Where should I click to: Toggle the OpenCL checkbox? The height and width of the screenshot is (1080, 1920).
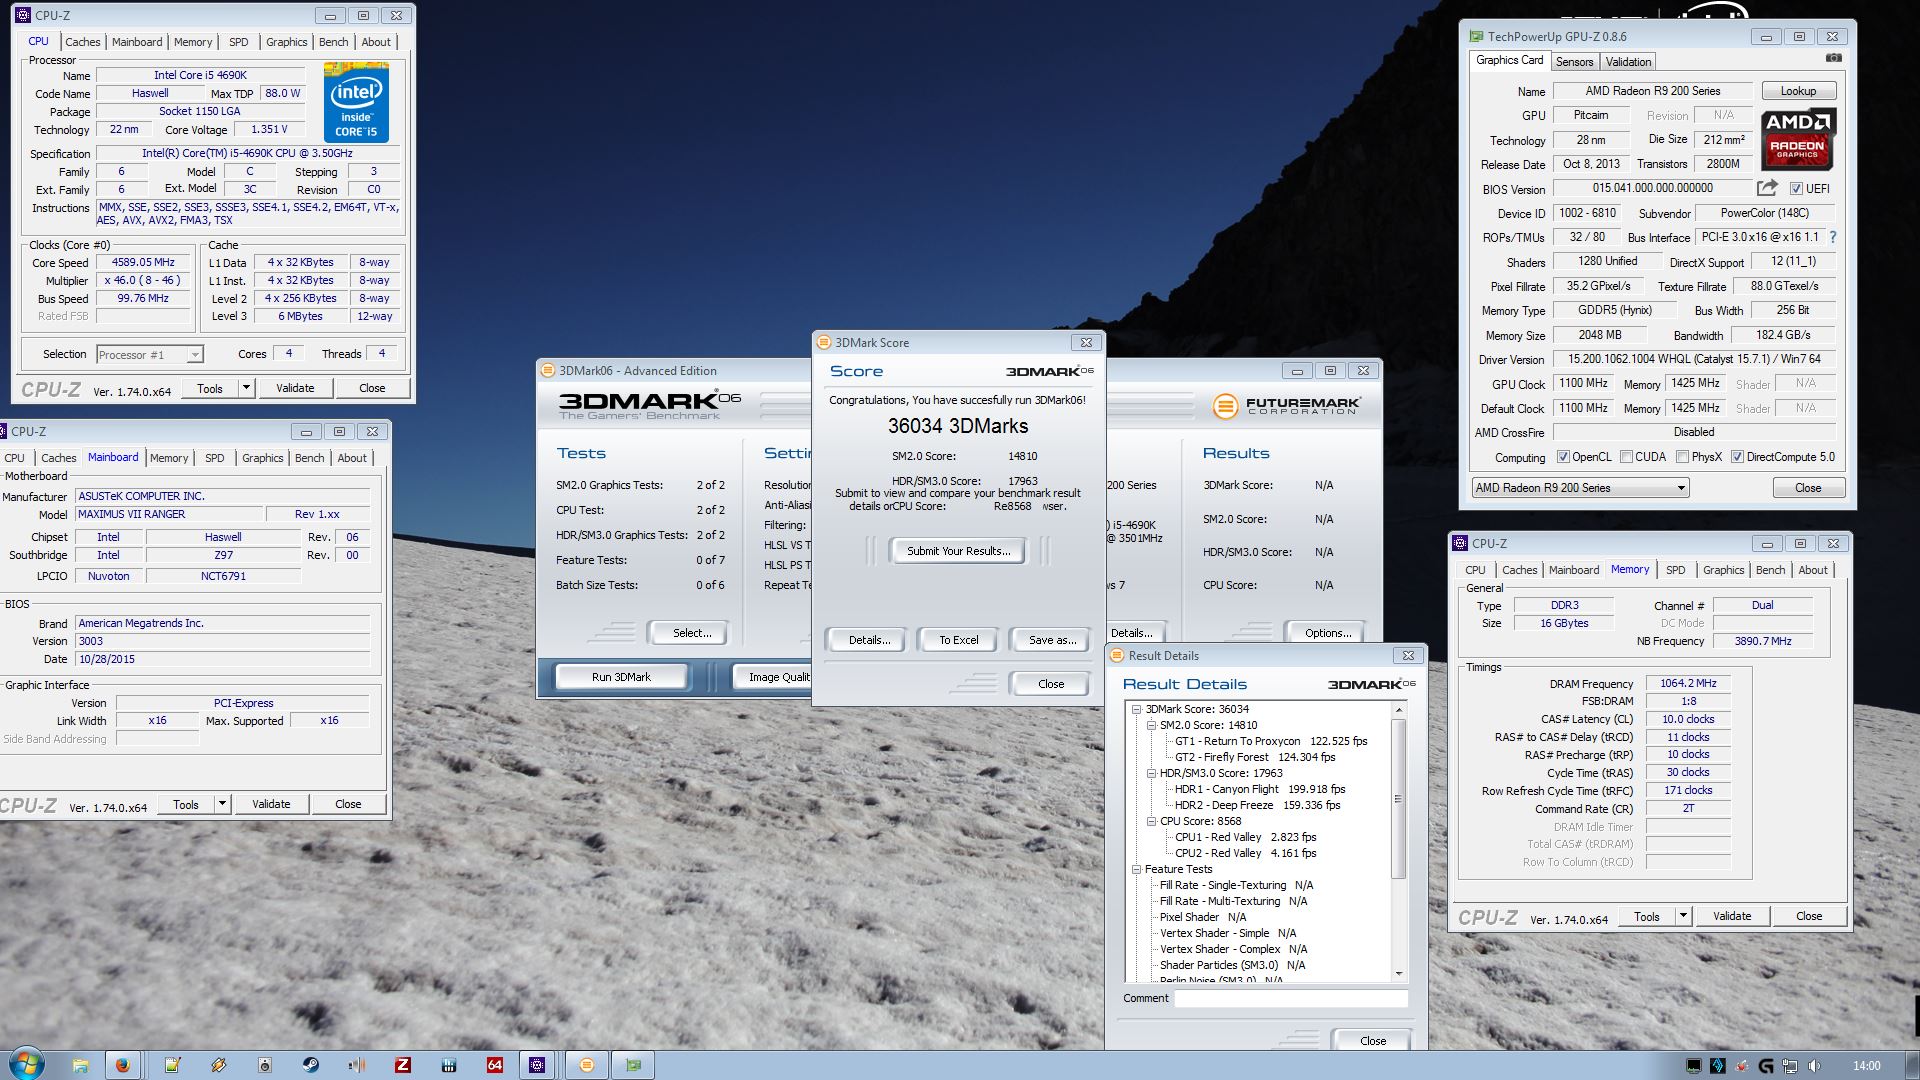tap(1563, 457)
